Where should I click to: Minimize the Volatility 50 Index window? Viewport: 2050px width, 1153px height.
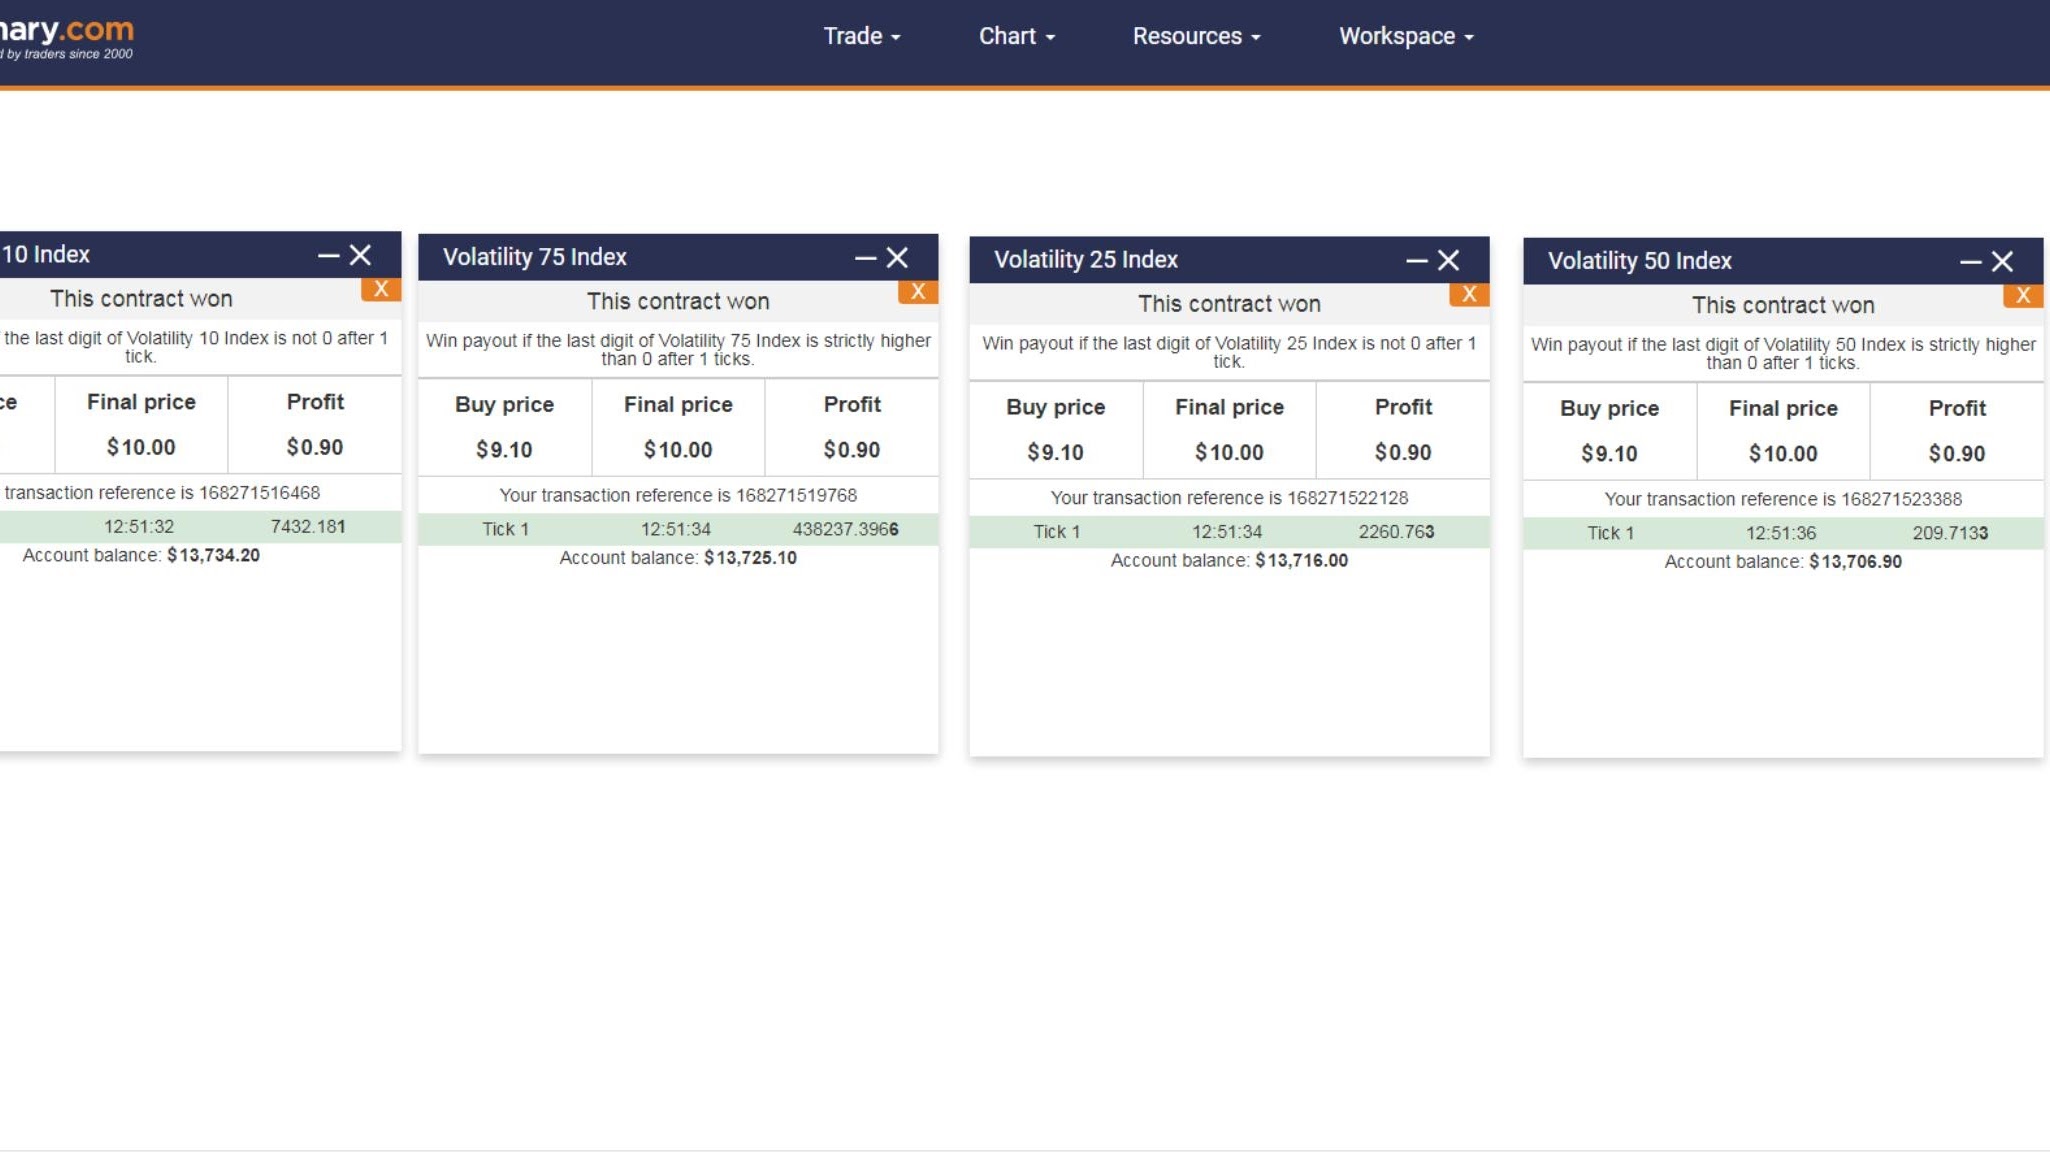(x=1970, y=262)
